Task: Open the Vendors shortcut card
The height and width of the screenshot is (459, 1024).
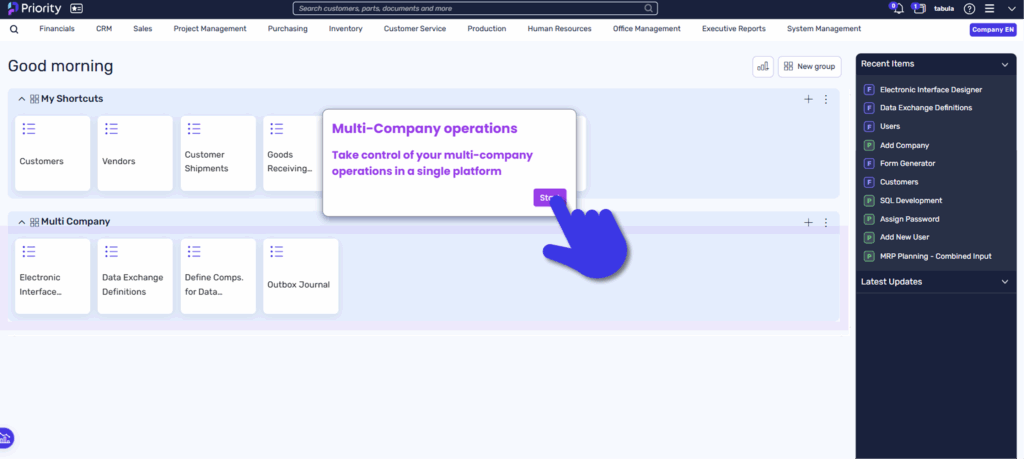Action: point(135,153)
